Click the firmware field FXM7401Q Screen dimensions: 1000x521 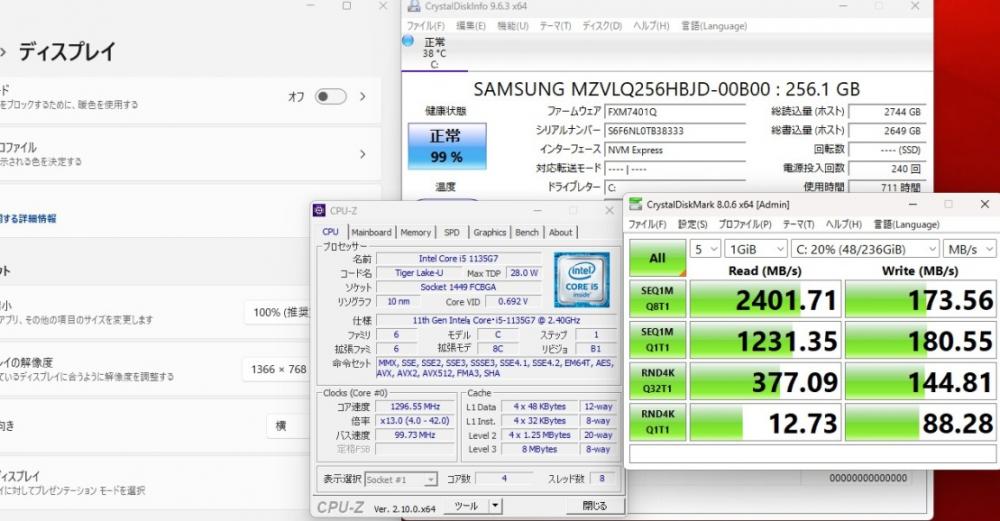click(674, 112)
